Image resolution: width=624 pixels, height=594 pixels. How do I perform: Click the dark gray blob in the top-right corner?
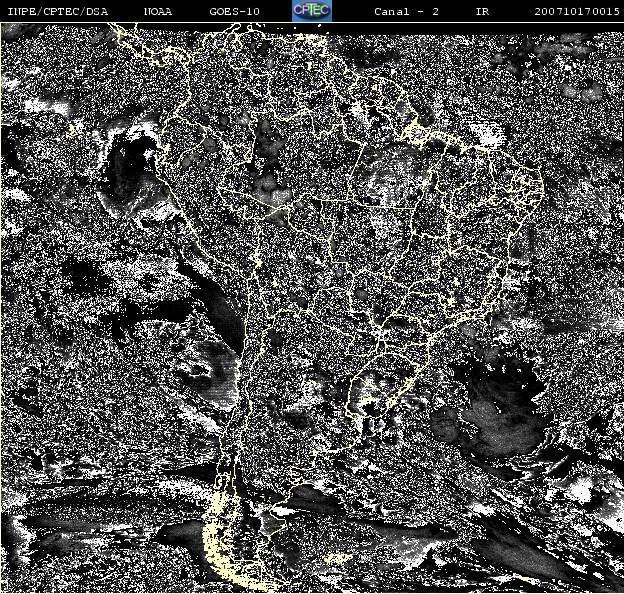tap(590, 85)
